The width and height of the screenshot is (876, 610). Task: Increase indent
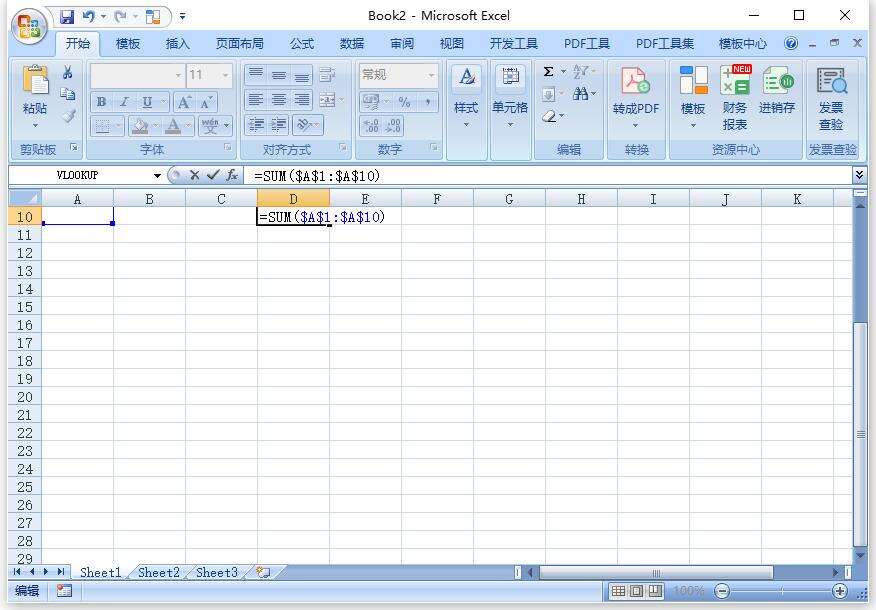tap(279, 125)
